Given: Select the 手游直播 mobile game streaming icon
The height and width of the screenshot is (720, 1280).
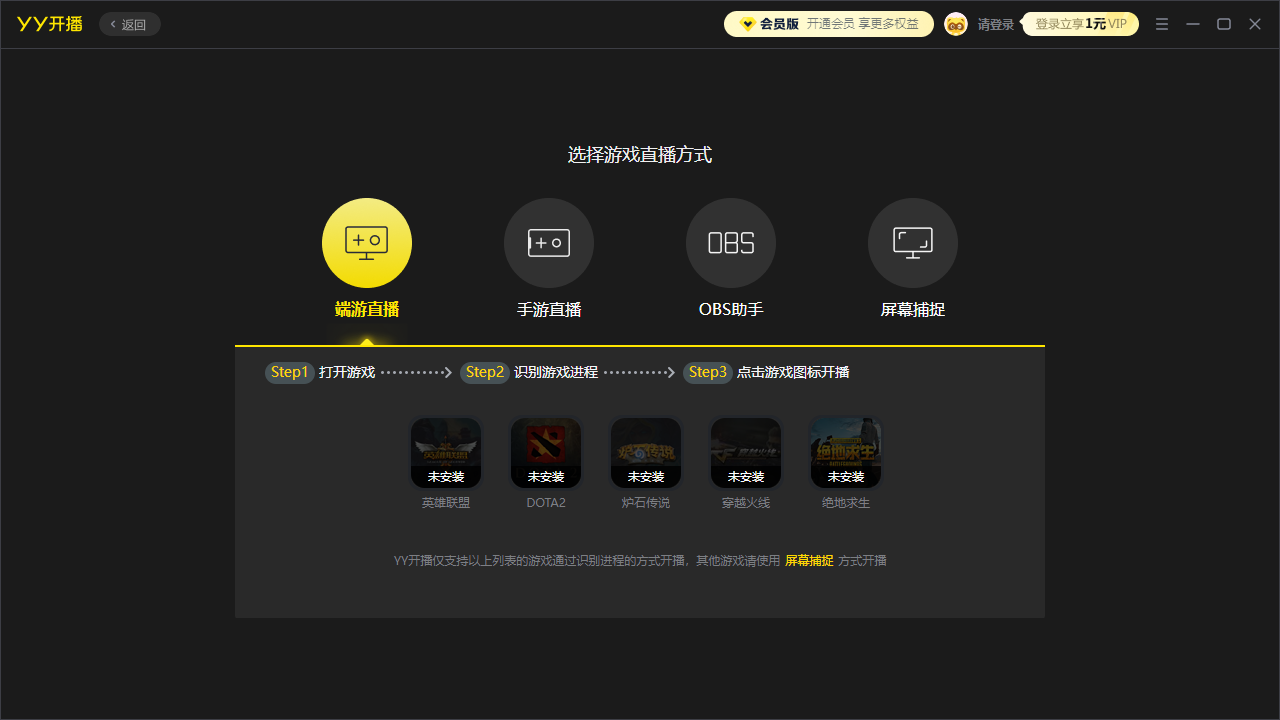Looking at the screenshot, I should point(549,243).
